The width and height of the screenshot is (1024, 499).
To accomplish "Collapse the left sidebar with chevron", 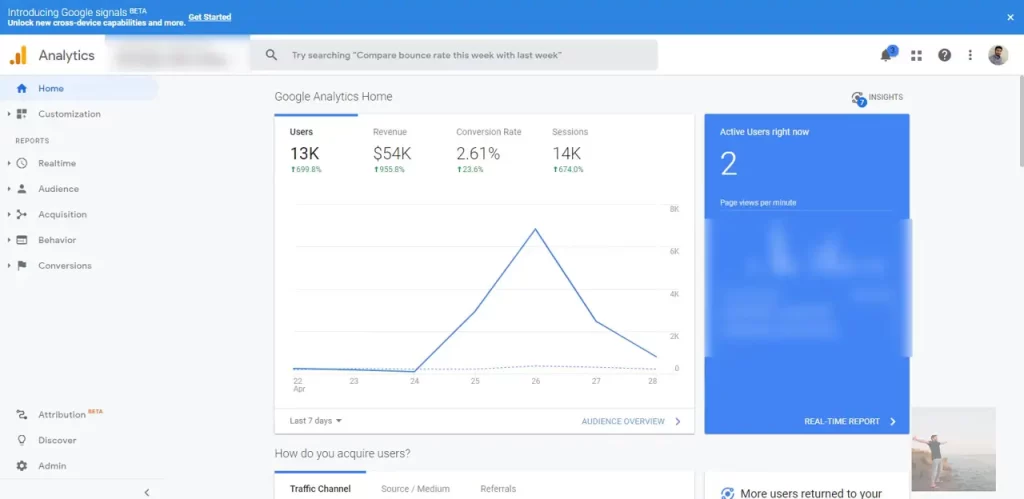I will 147,492.
